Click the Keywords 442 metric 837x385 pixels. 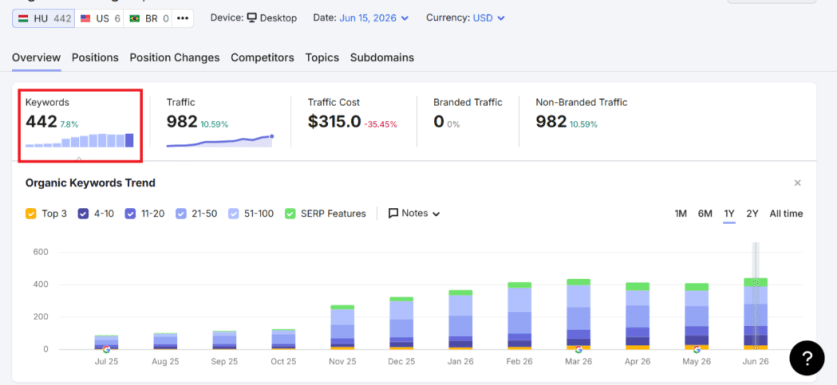41,122
